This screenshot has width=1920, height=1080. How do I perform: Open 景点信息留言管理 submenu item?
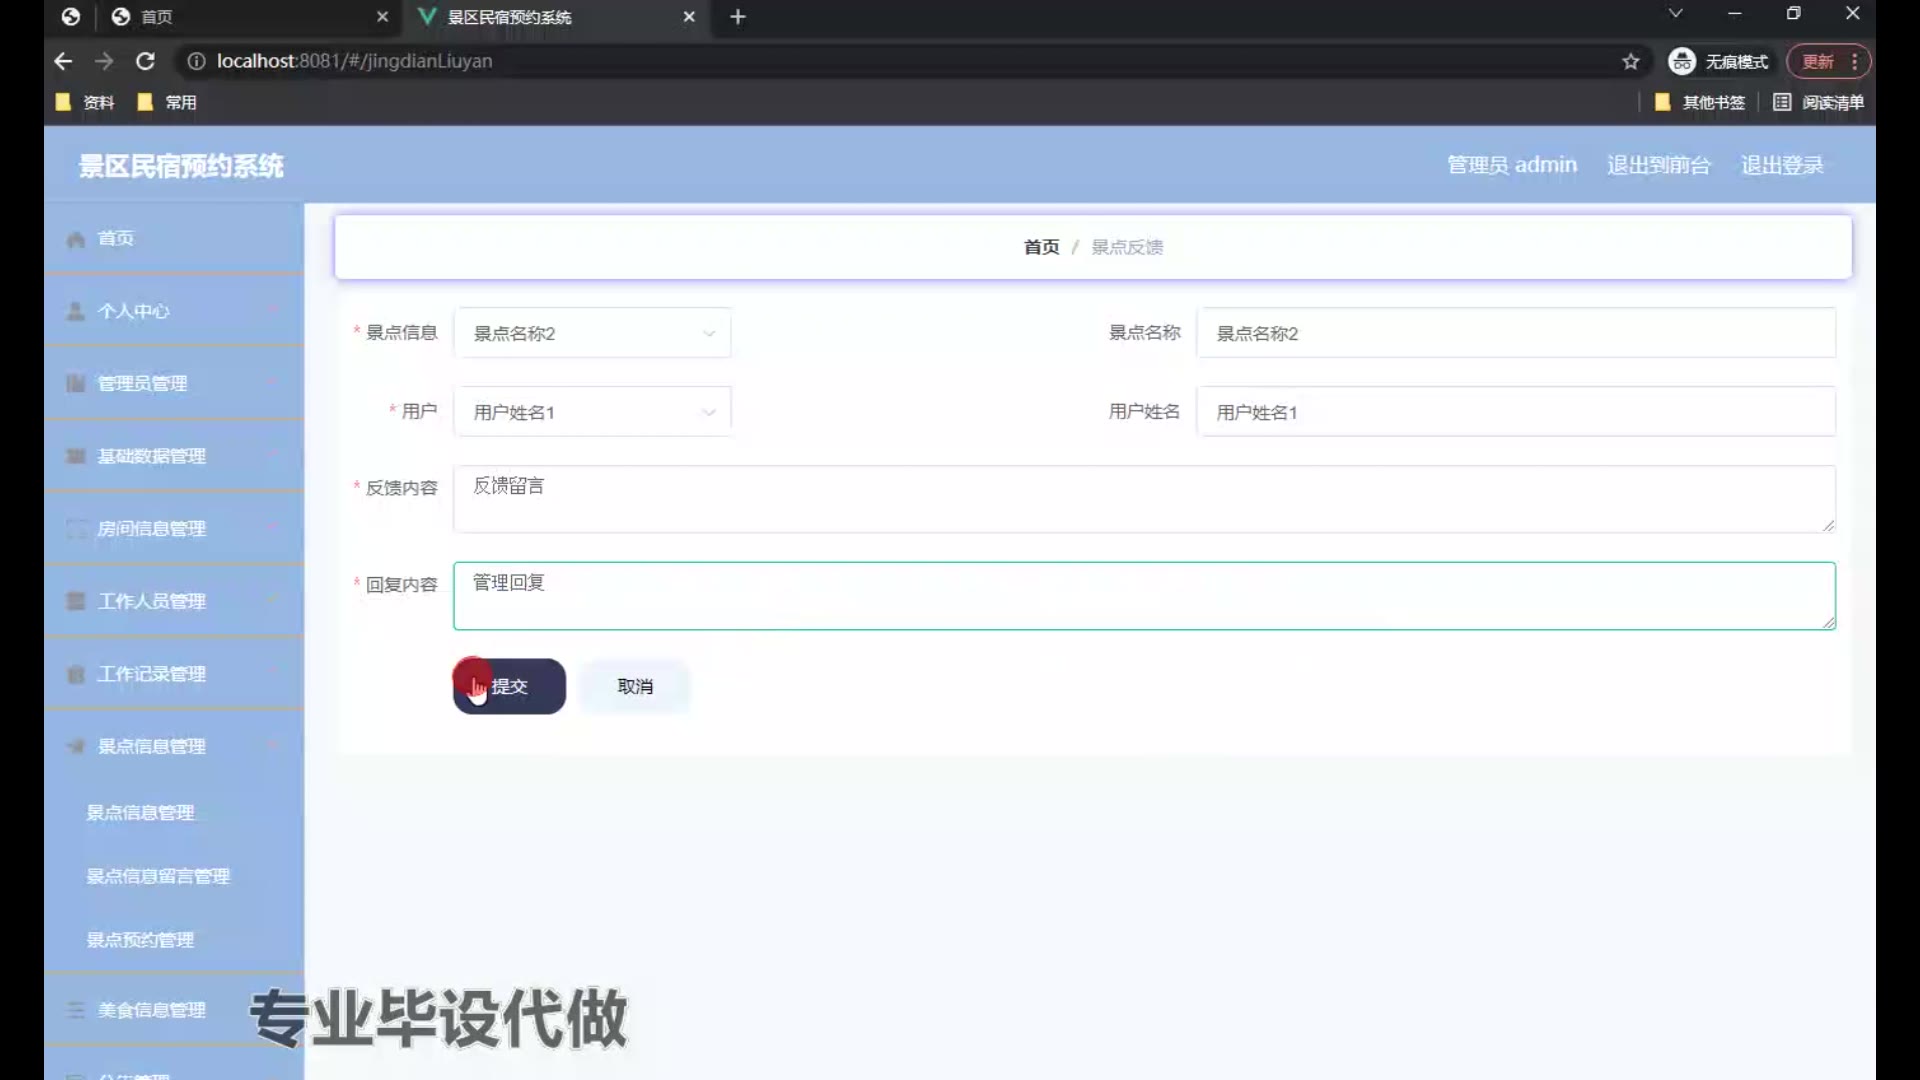pyautogui.click(x=158, y=876)
